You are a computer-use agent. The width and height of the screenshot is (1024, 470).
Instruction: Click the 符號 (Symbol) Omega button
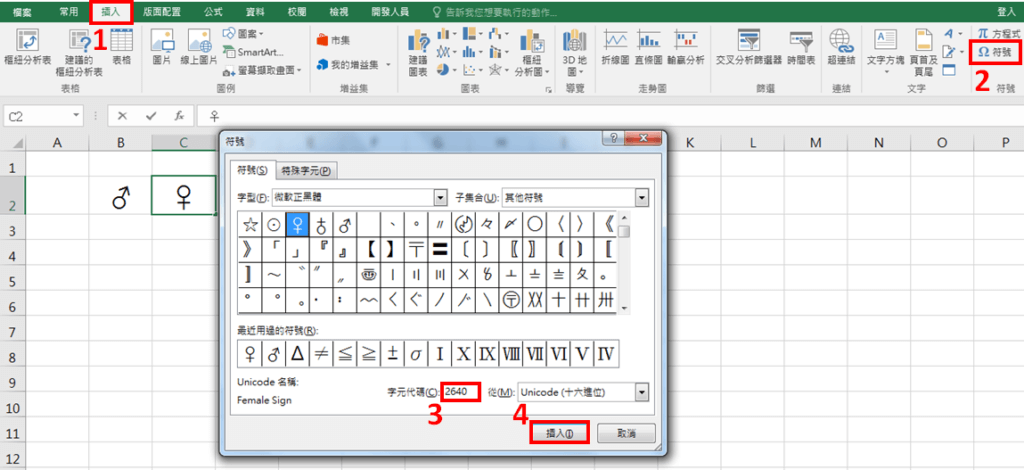point(995,52)
